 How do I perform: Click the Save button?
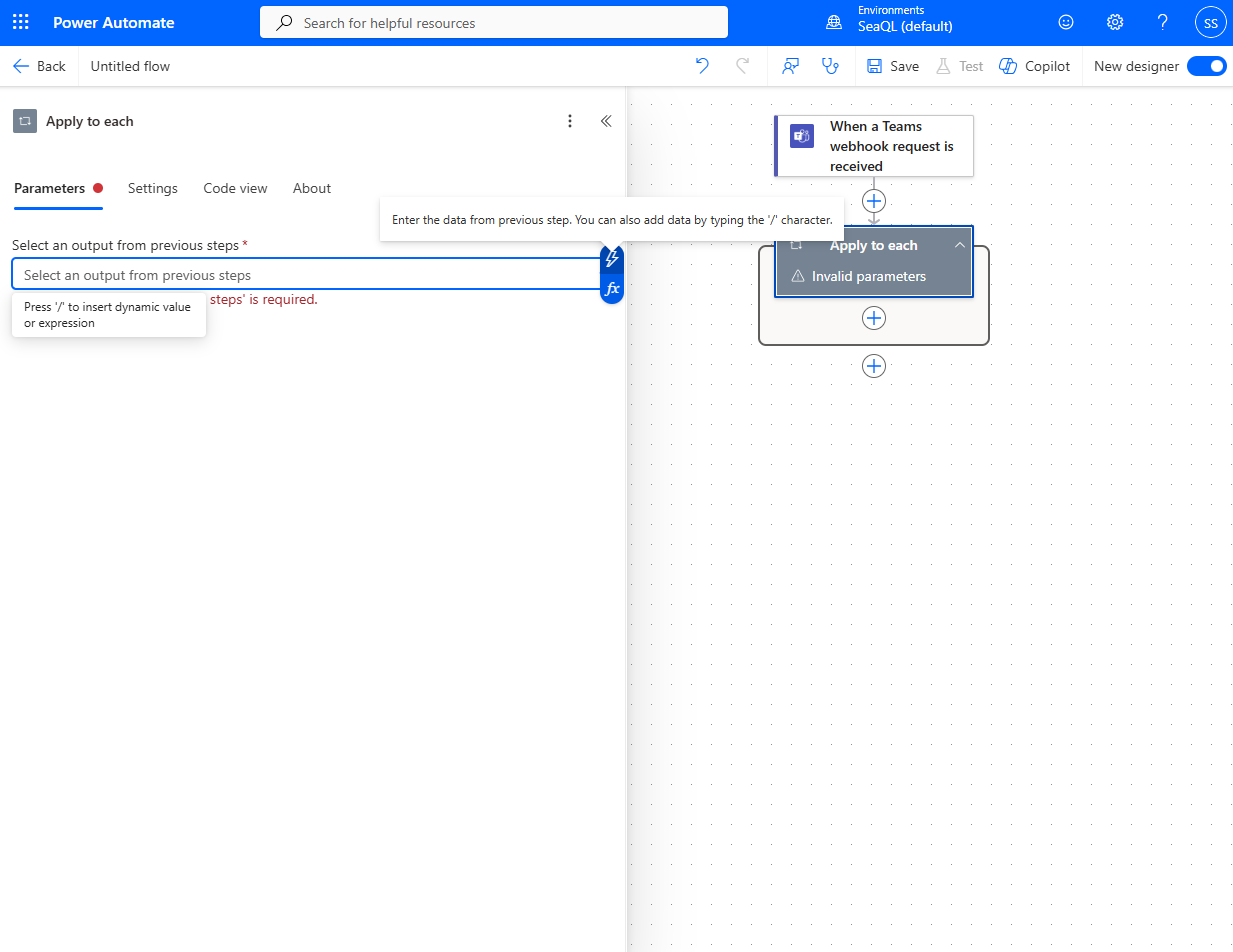[x=893, y=66]
